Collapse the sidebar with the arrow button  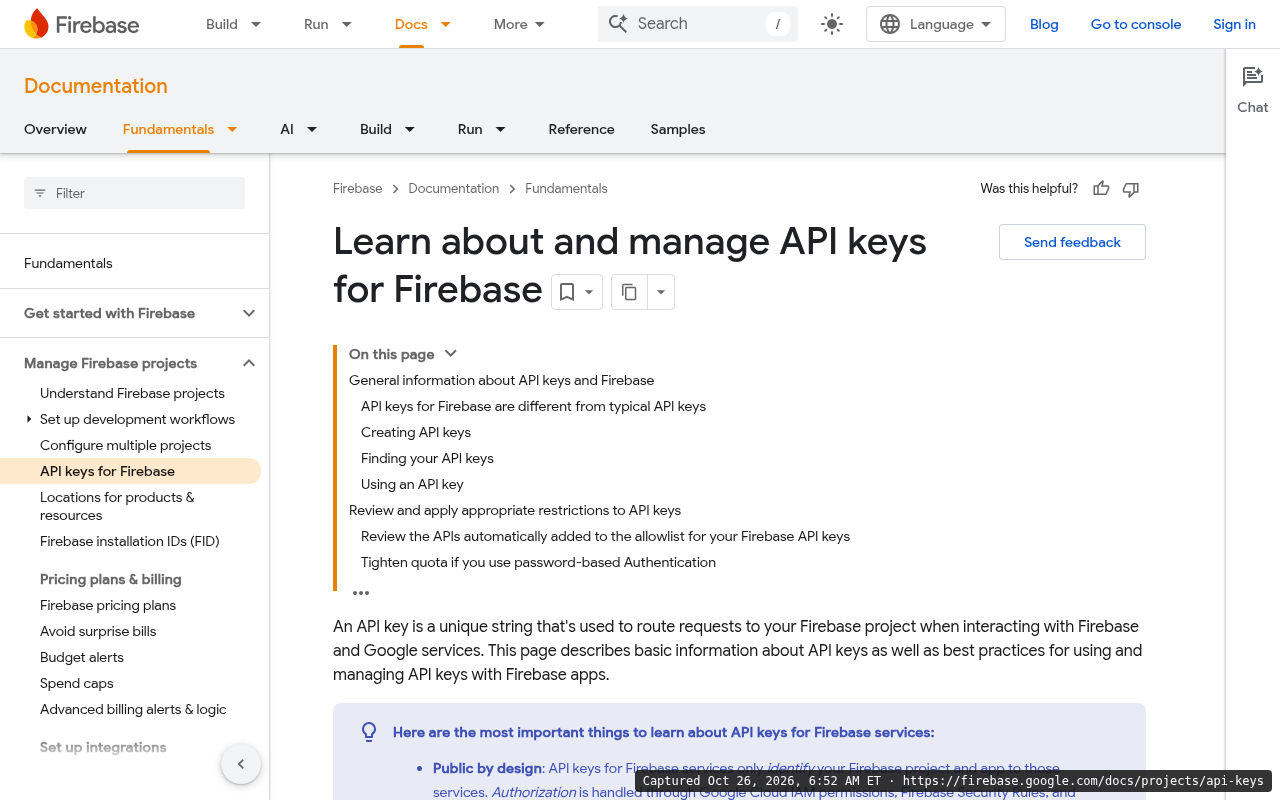[241, 764]
